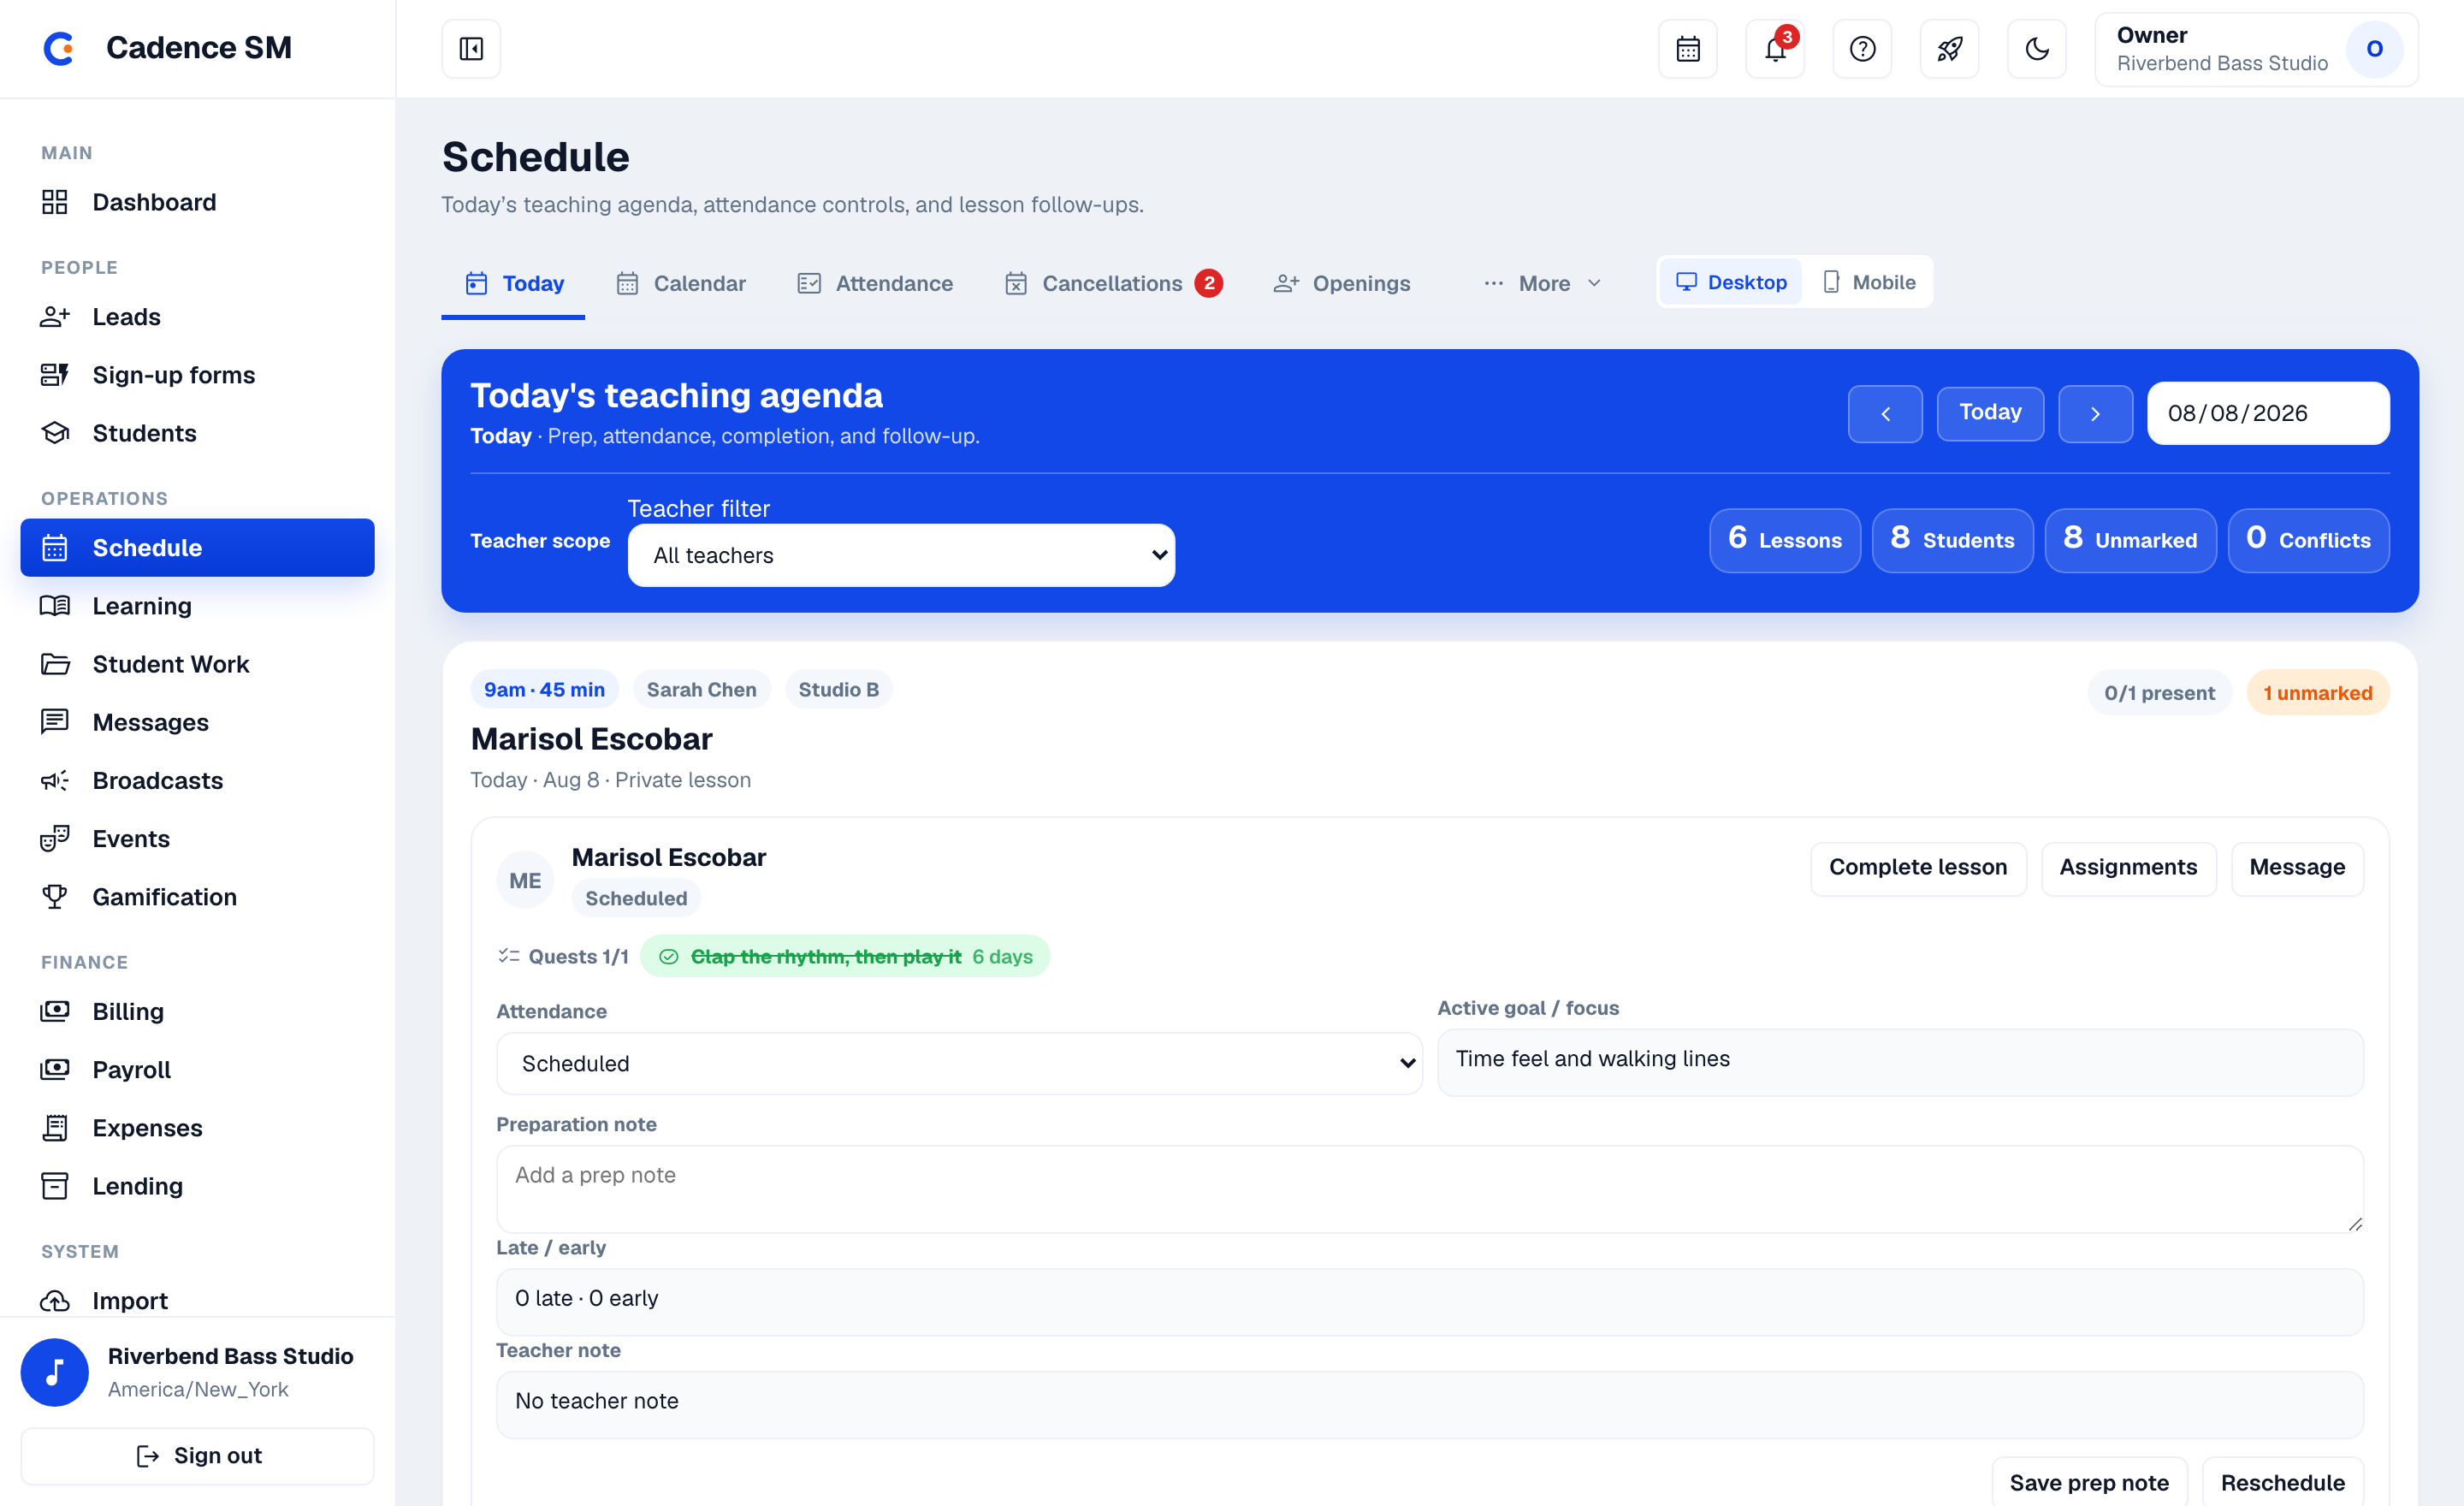Switch to the Attendance tab
The image size is (2464, 1506).
pos(875,283)
